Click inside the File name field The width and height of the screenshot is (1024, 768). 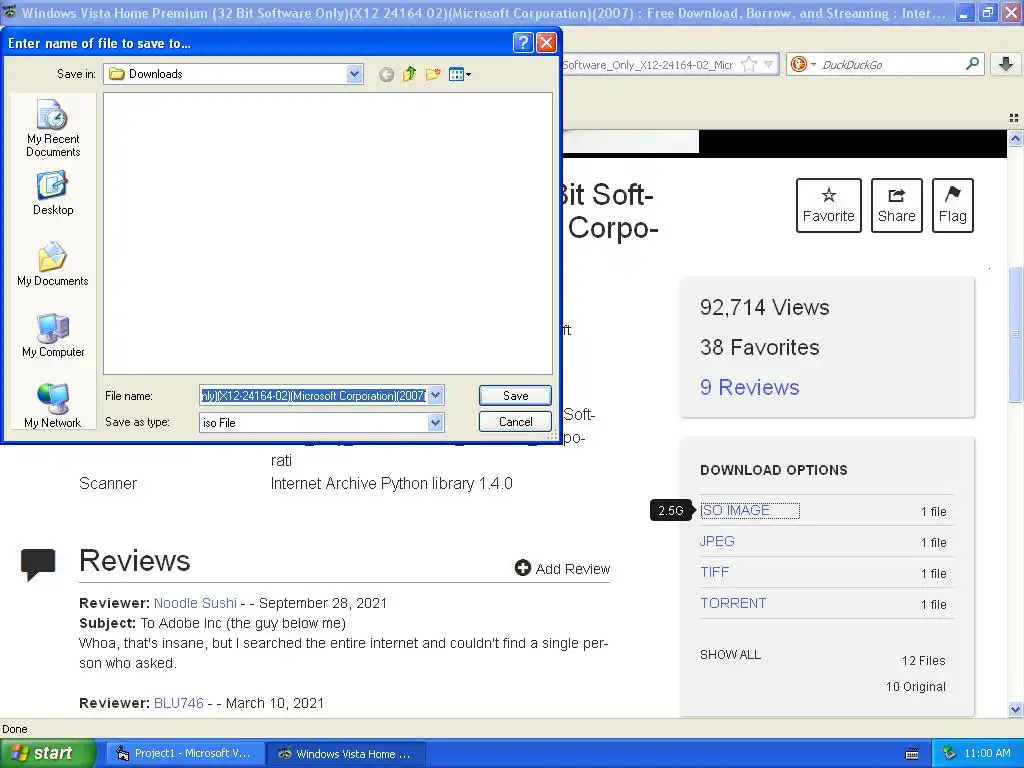point(313,395)
